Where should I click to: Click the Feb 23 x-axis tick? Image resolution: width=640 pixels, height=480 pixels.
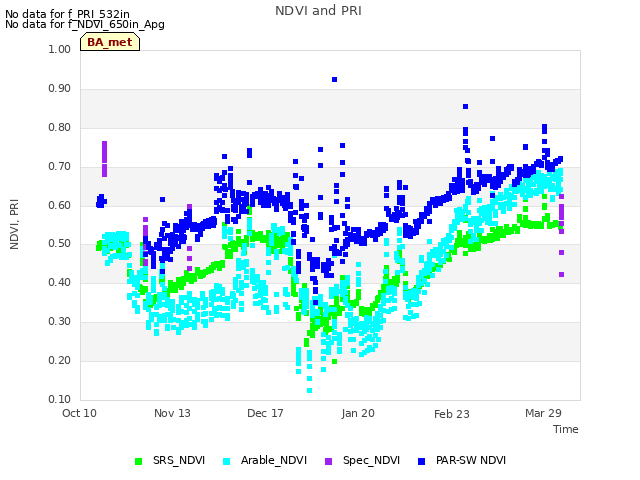[x=451, y=414]
